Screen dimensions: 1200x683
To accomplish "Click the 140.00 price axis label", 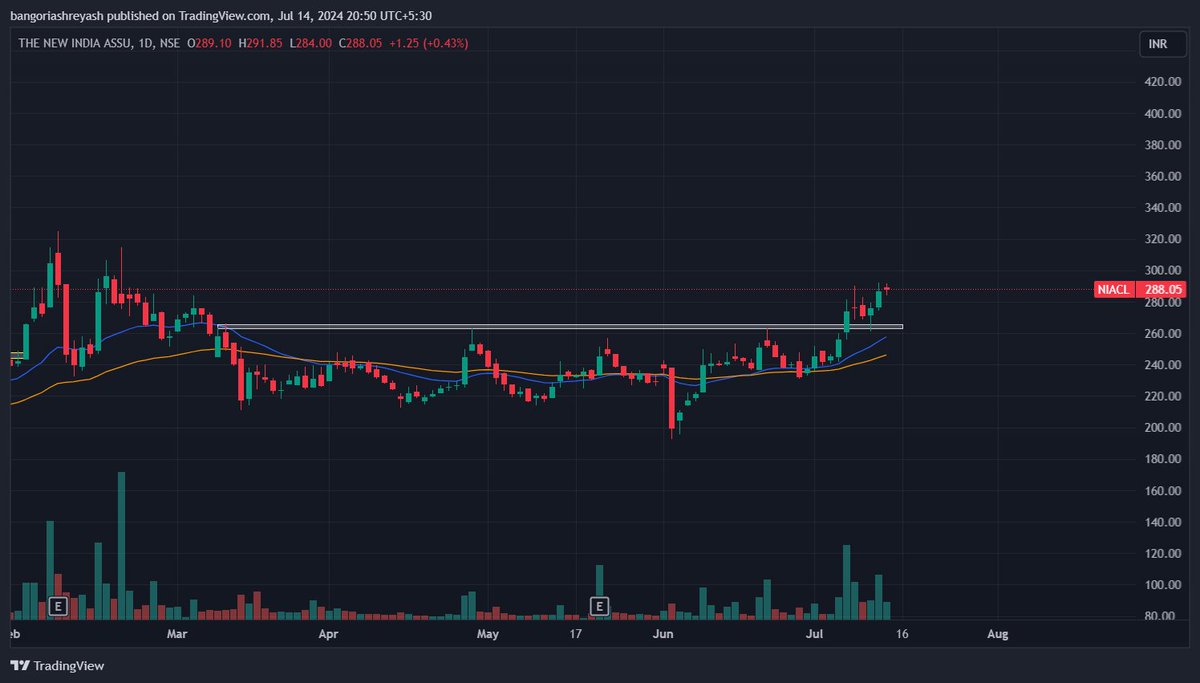I will (1164, 522).
